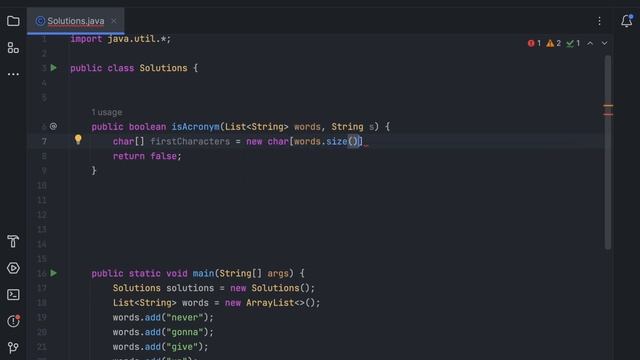Click 'import java.util.*;' line
Viewport: 640px width, 360px height.
click(121, 39)
